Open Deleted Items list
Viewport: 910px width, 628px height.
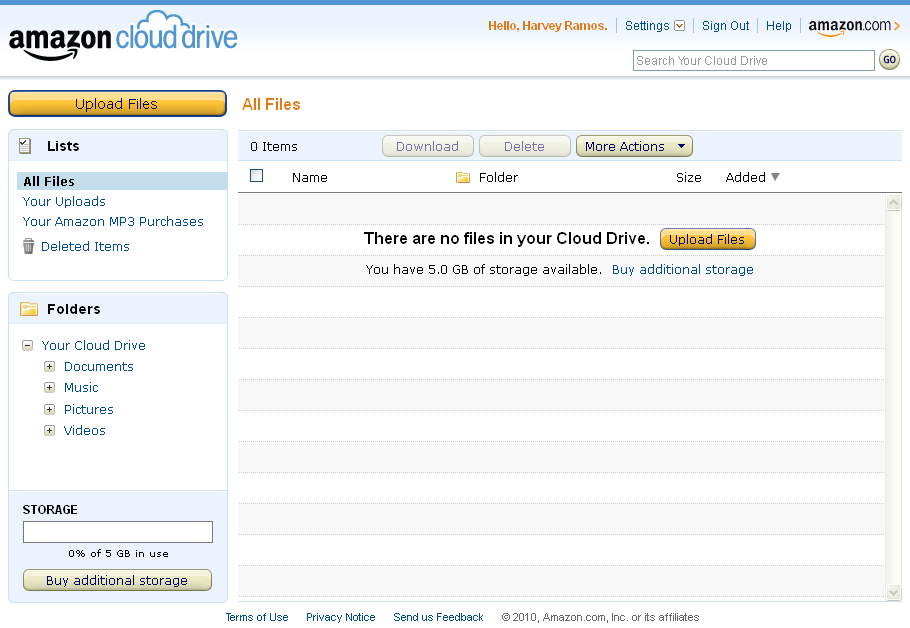85,247
